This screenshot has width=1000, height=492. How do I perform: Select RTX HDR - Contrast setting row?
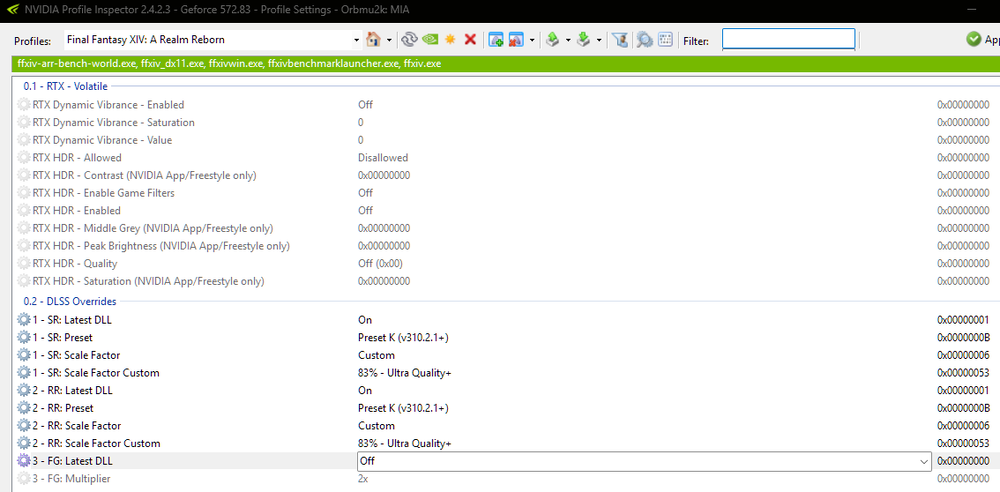point(504,175)
